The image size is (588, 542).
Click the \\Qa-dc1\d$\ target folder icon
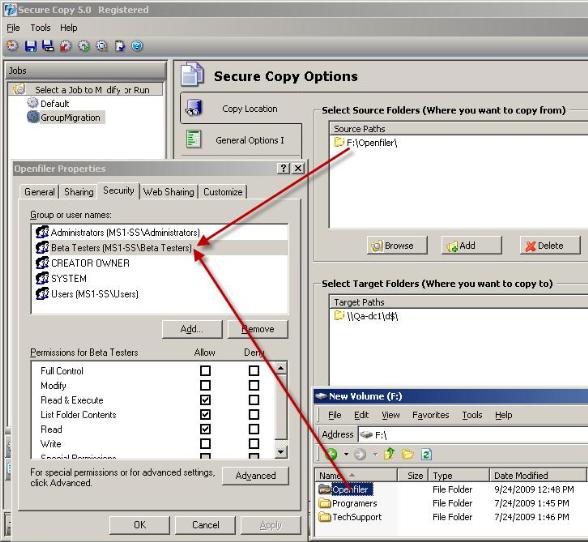pos(339,315)
